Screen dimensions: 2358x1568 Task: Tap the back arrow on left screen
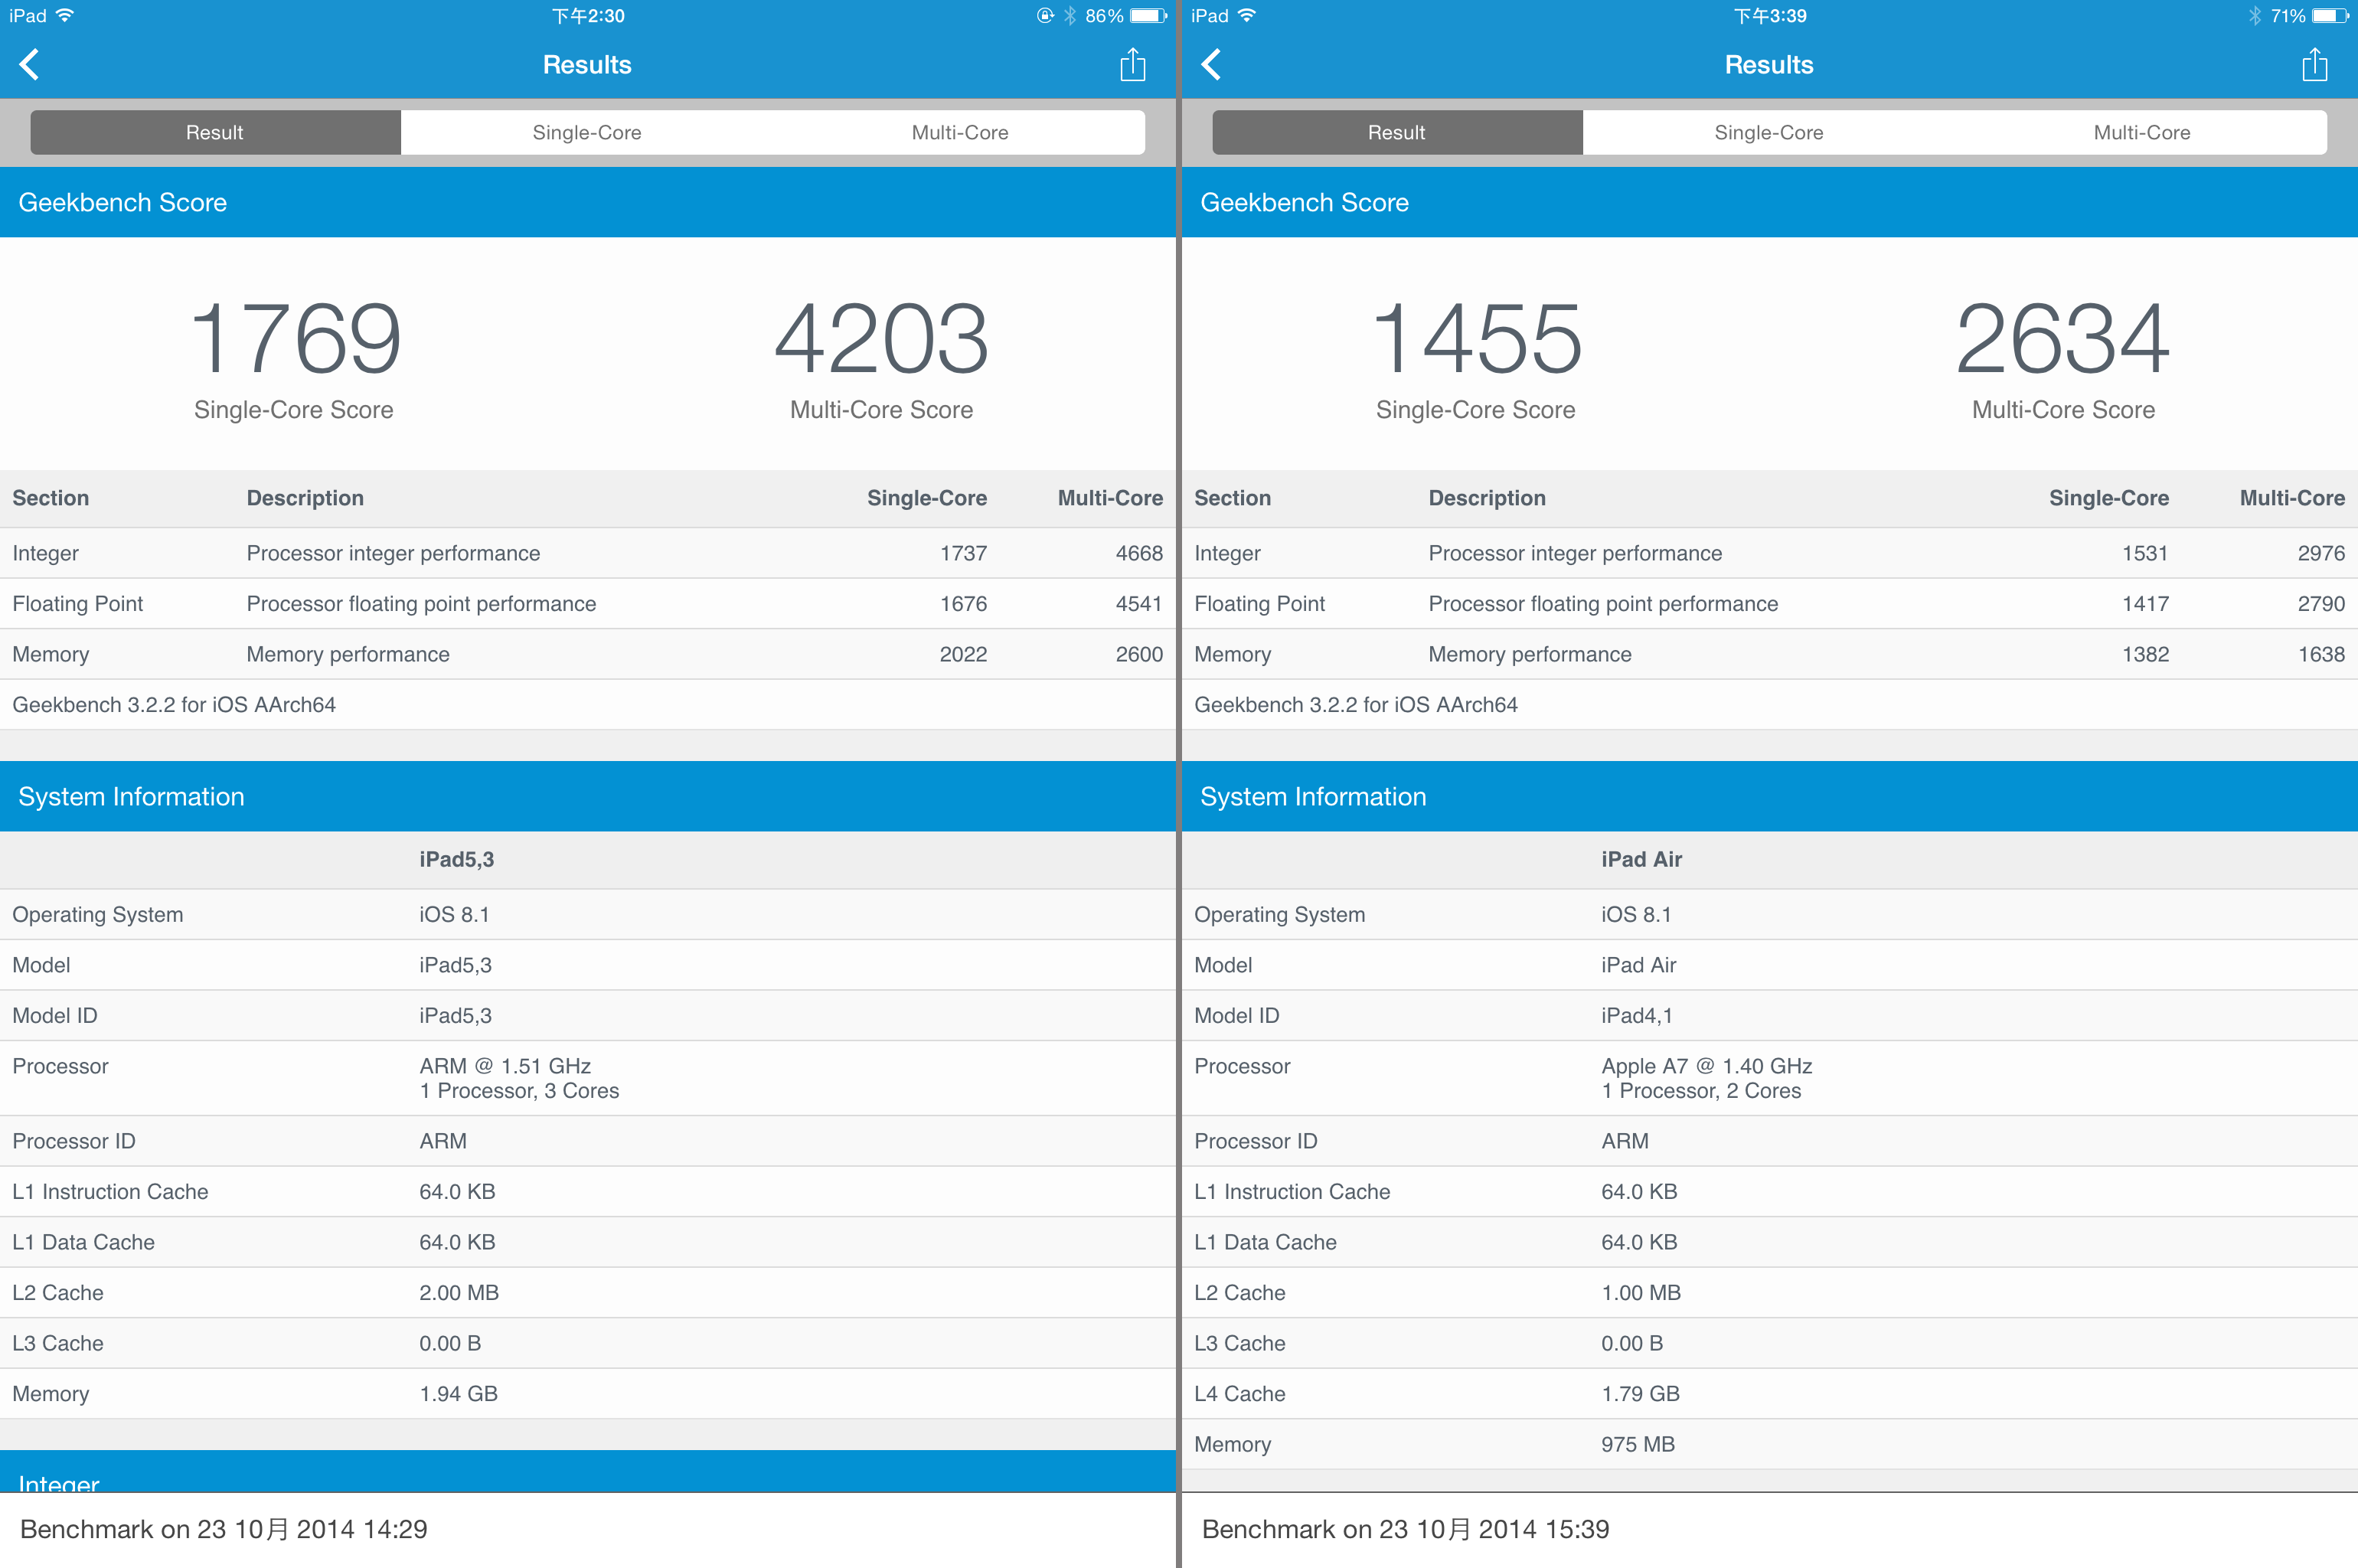click(30, 65)
